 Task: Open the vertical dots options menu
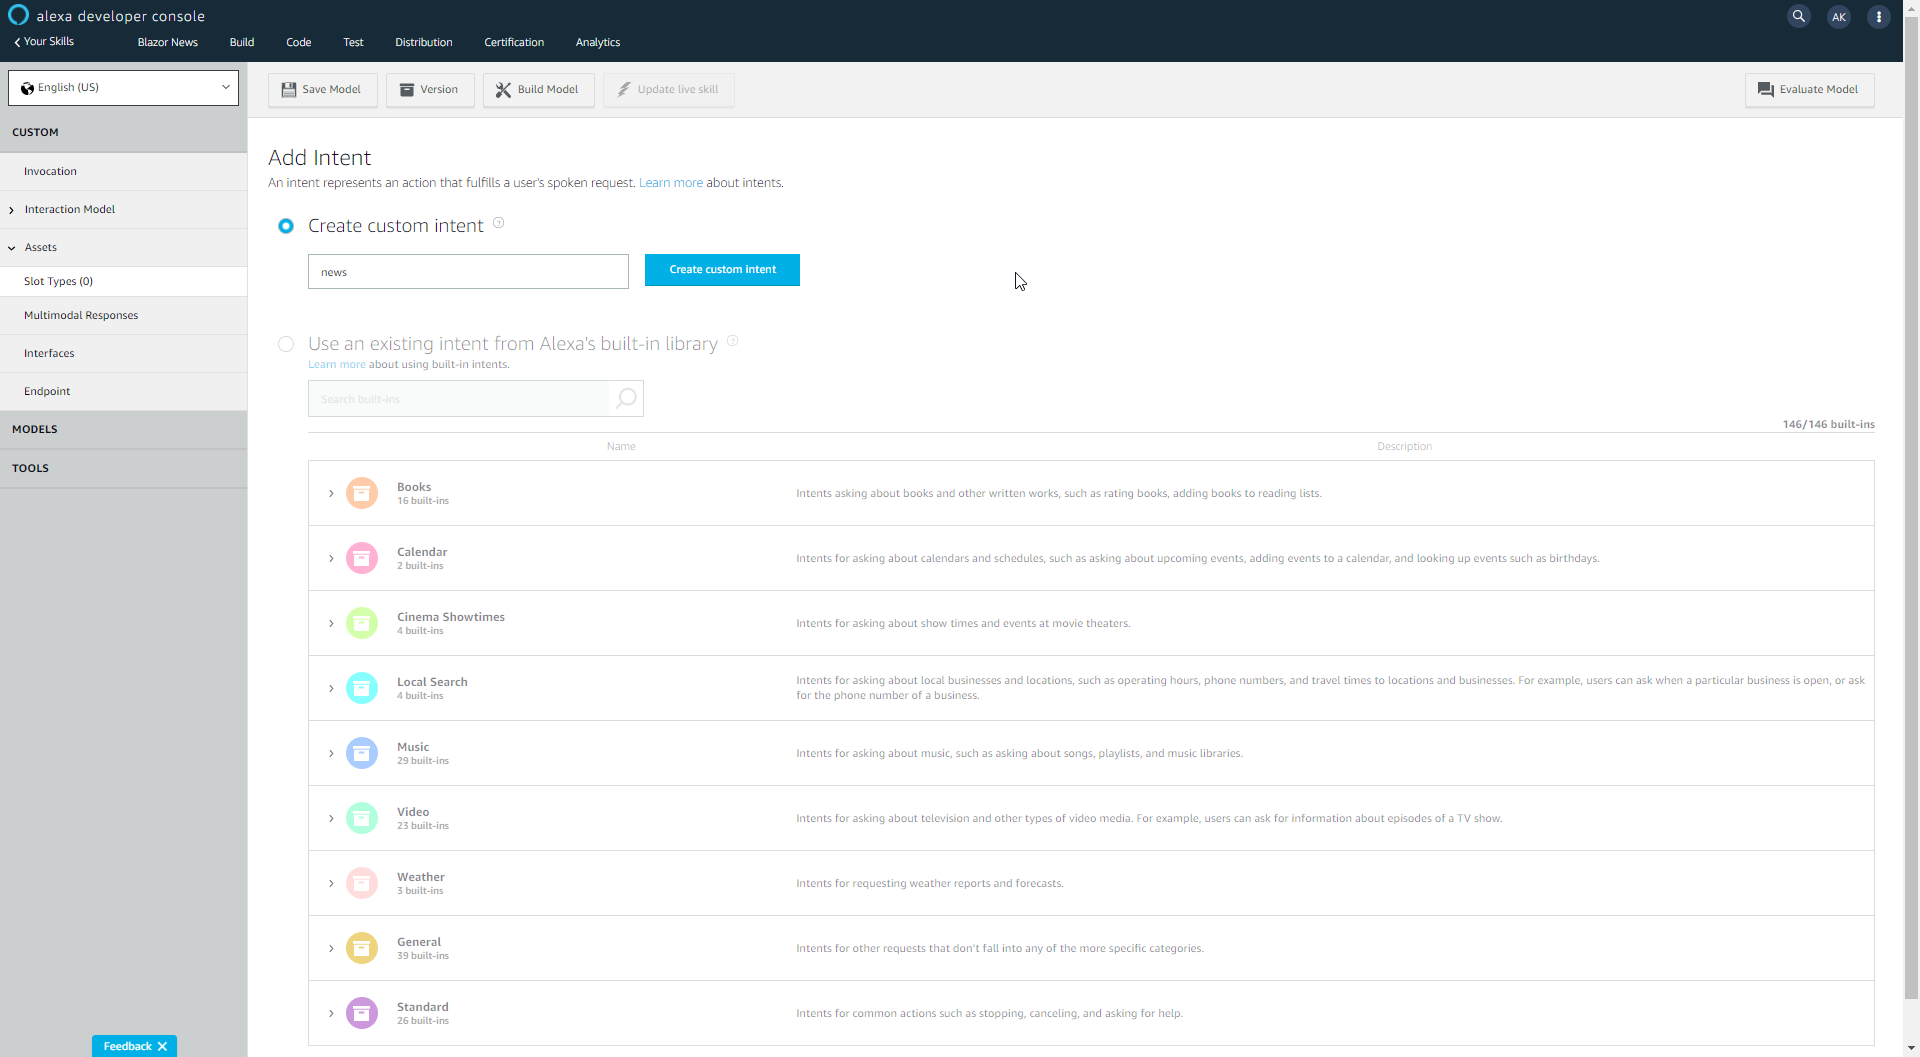click(x=1879, y=16)
